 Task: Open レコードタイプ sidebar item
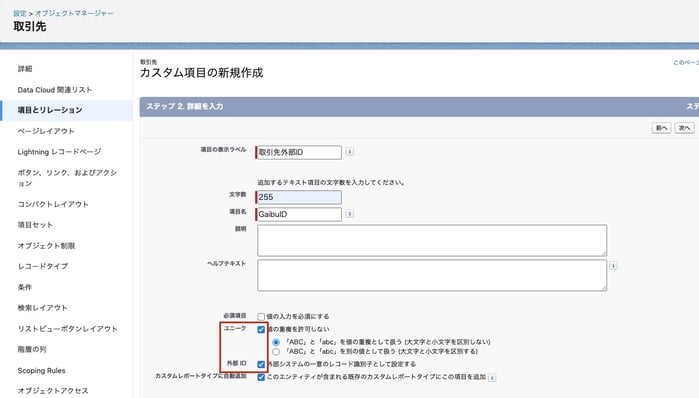click(43, 266)
